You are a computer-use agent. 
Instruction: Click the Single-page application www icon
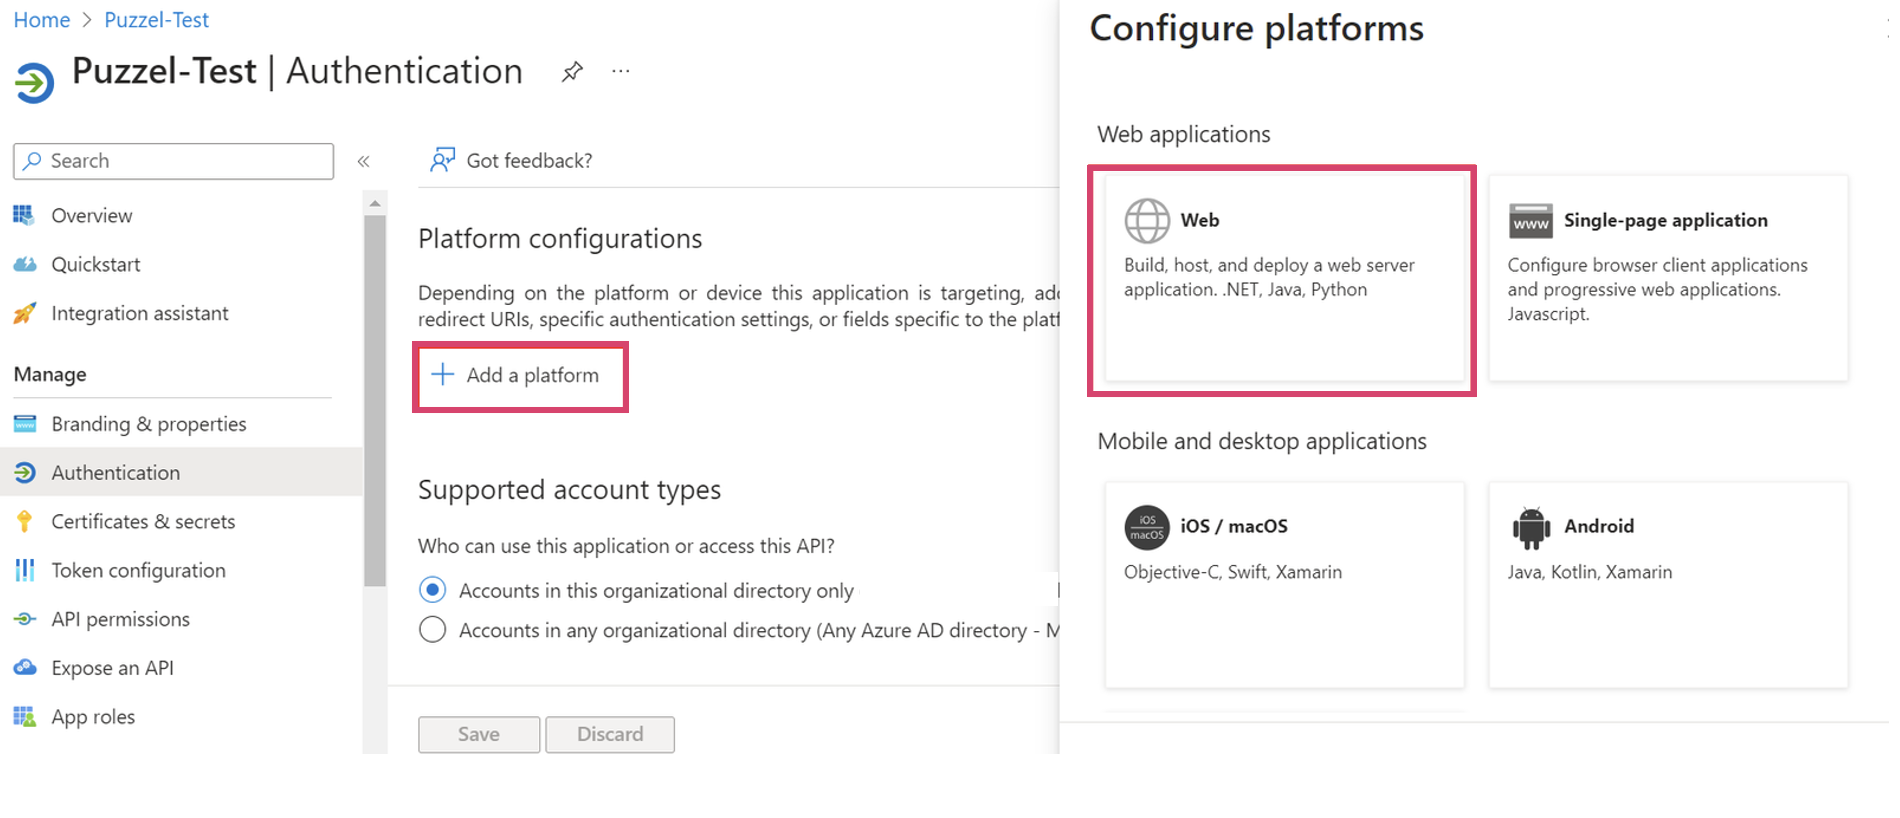(1530, 221)
